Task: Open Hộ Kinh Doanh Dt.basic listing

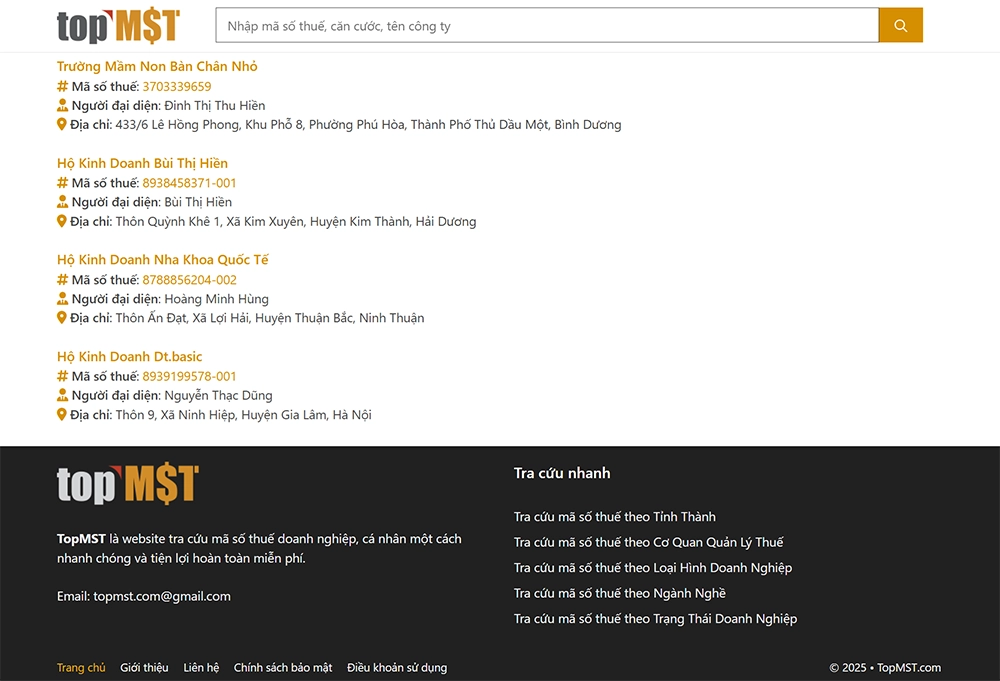Action: 129,357
